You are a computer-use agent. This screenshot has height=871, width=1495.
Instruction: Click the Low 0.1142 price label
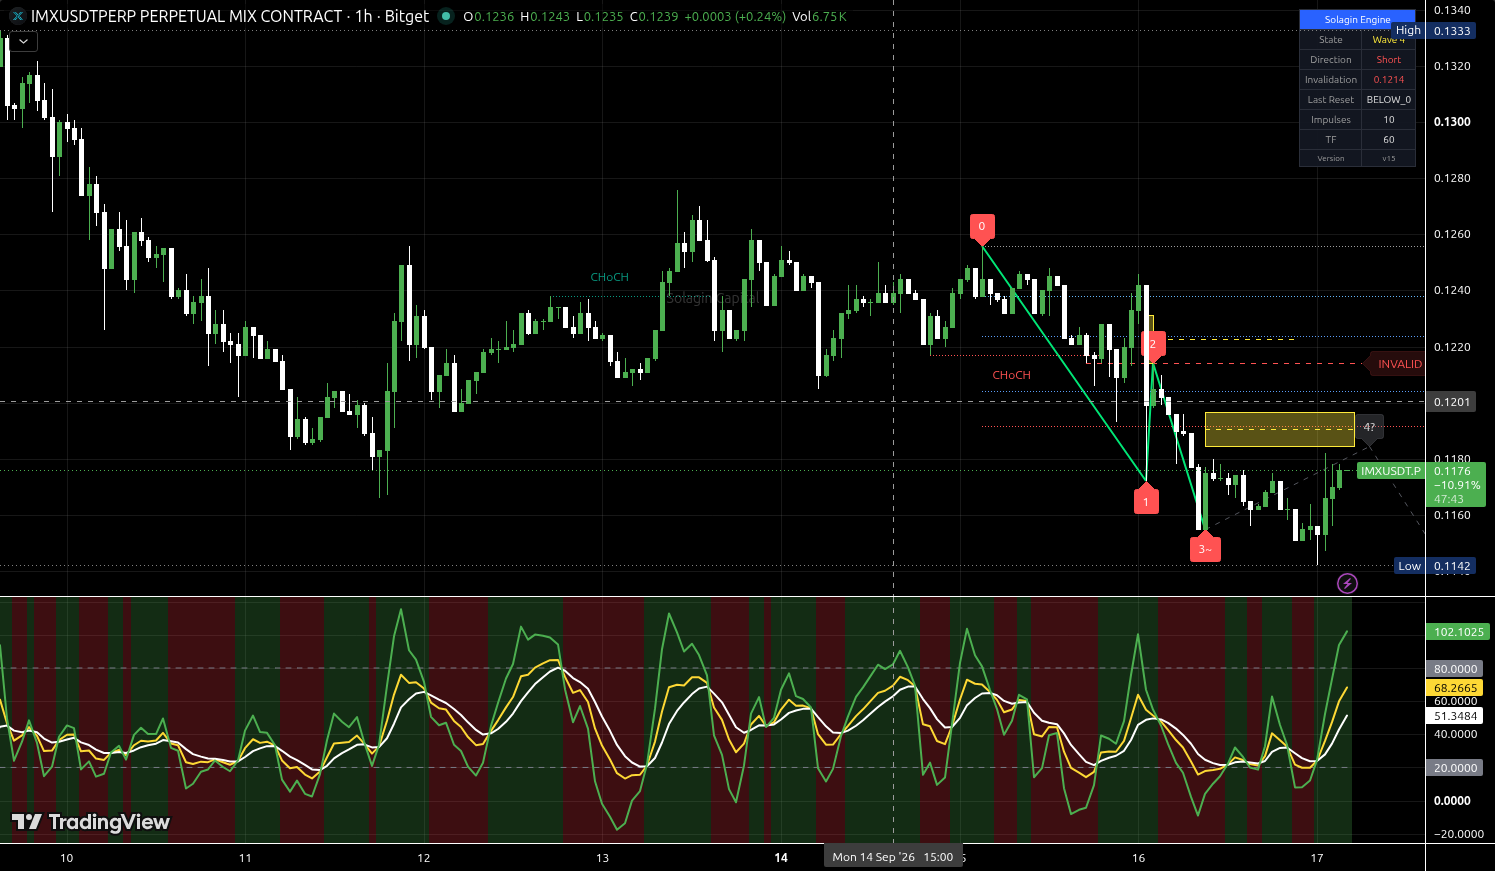coord(1435,566)
